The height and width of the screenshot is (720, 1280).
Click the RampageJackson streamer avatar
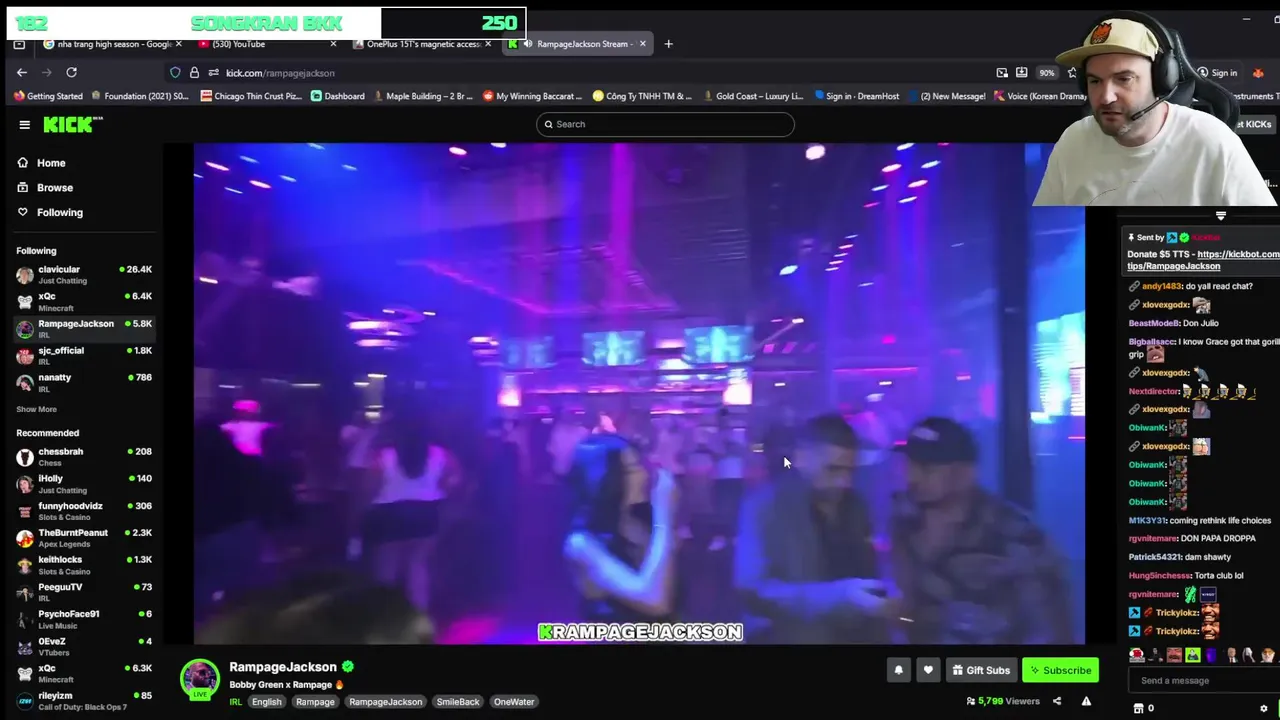pos(199,679)
